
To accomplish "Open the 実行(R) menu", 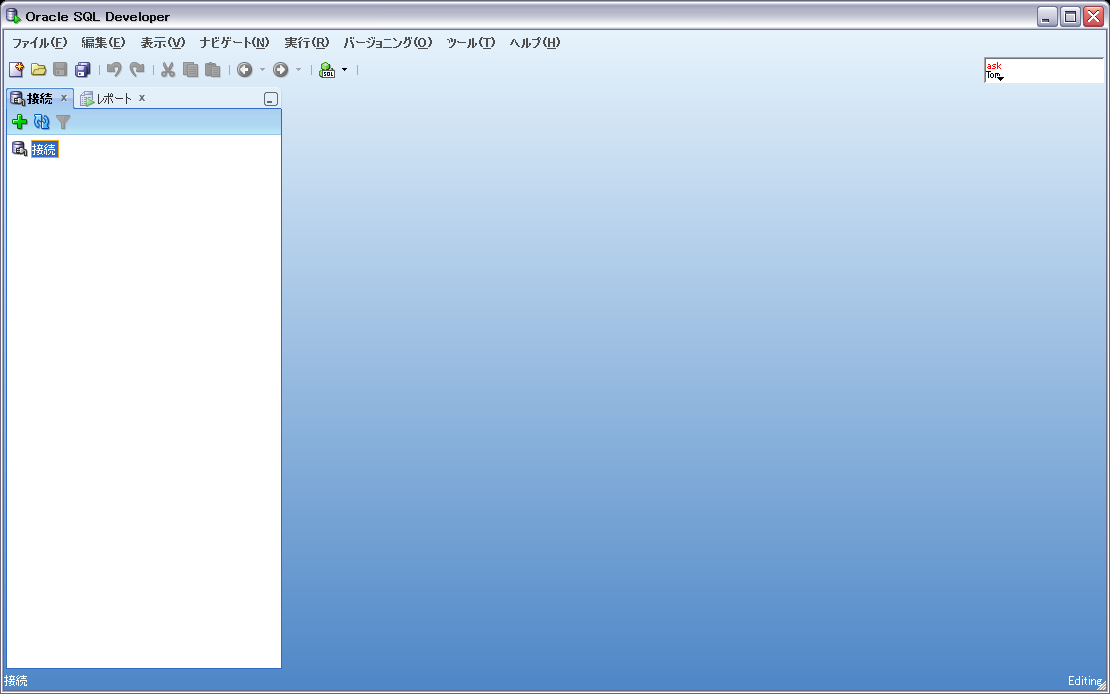I will (x=307, y=42).
